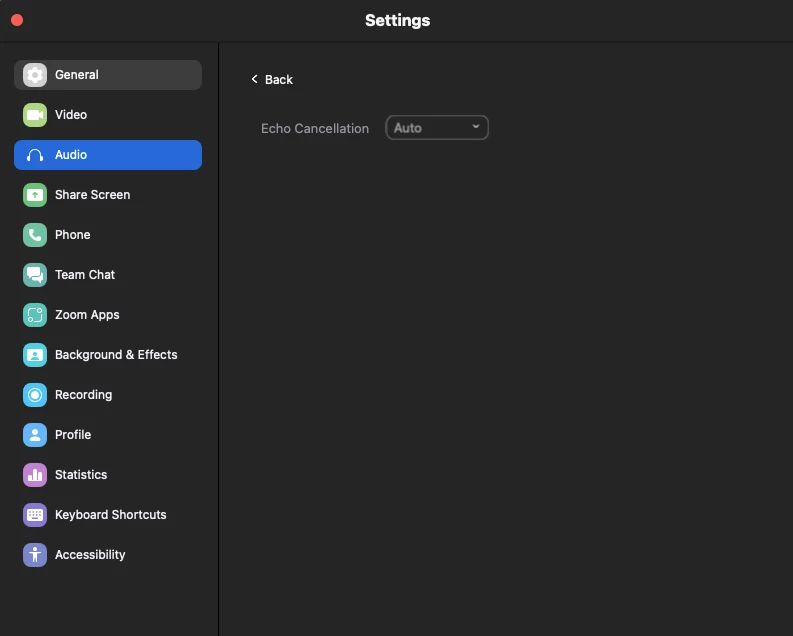
Task: Click the Share Screen icon
Action: [x=35, y=195]
